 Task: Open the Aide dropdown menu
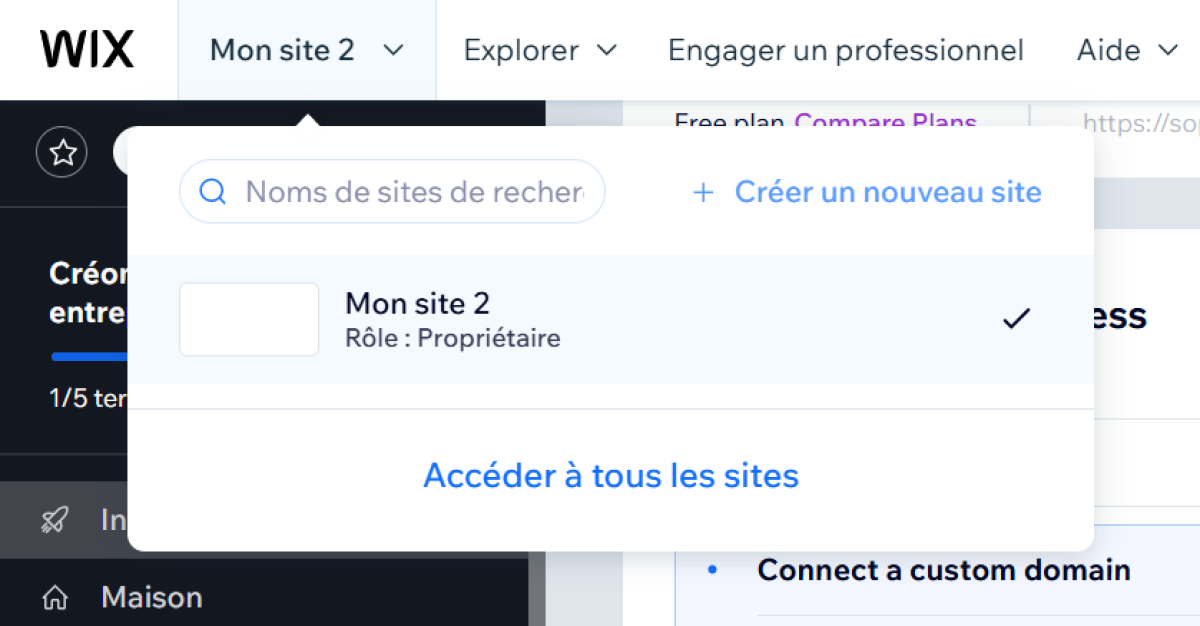(1127, 50)
